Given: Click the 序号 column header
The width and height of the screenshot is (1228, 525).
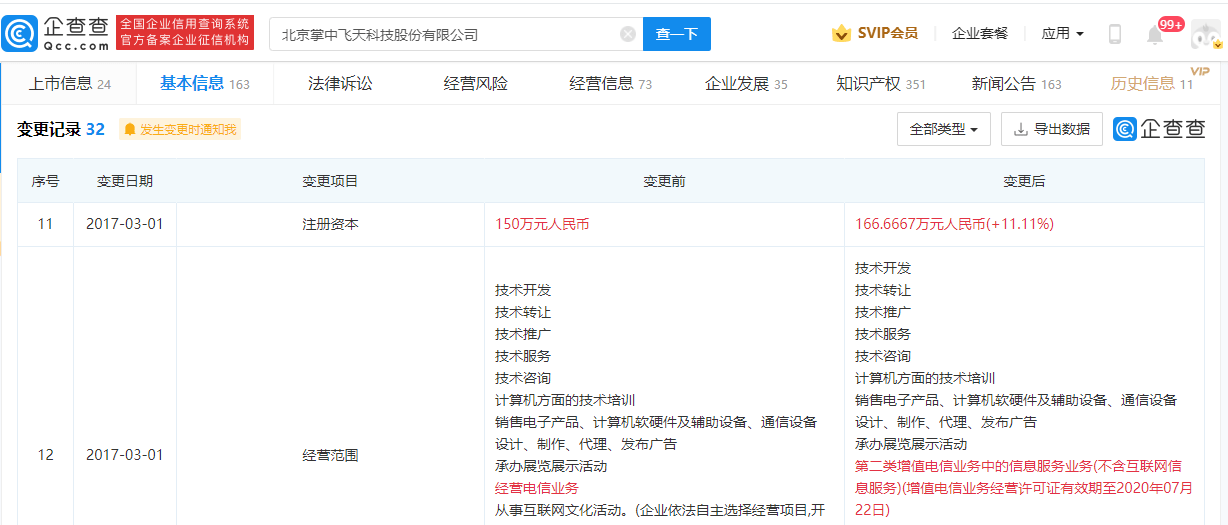Looking at the screenshot, I should tap(45, 181).
